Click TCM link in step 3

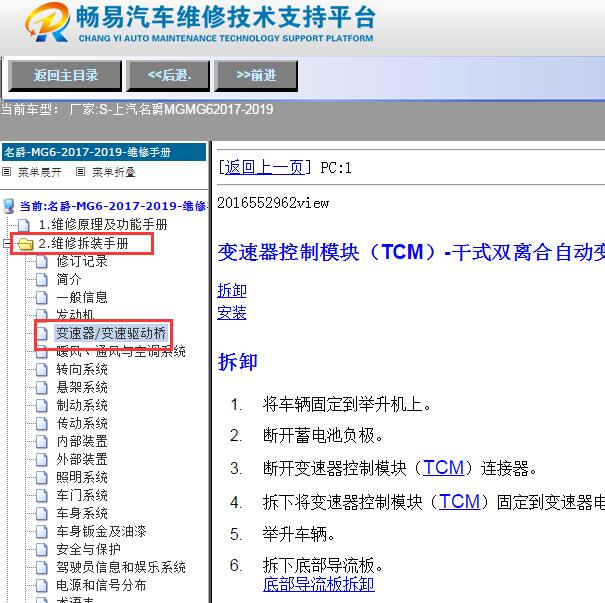(x=443, y=468)
